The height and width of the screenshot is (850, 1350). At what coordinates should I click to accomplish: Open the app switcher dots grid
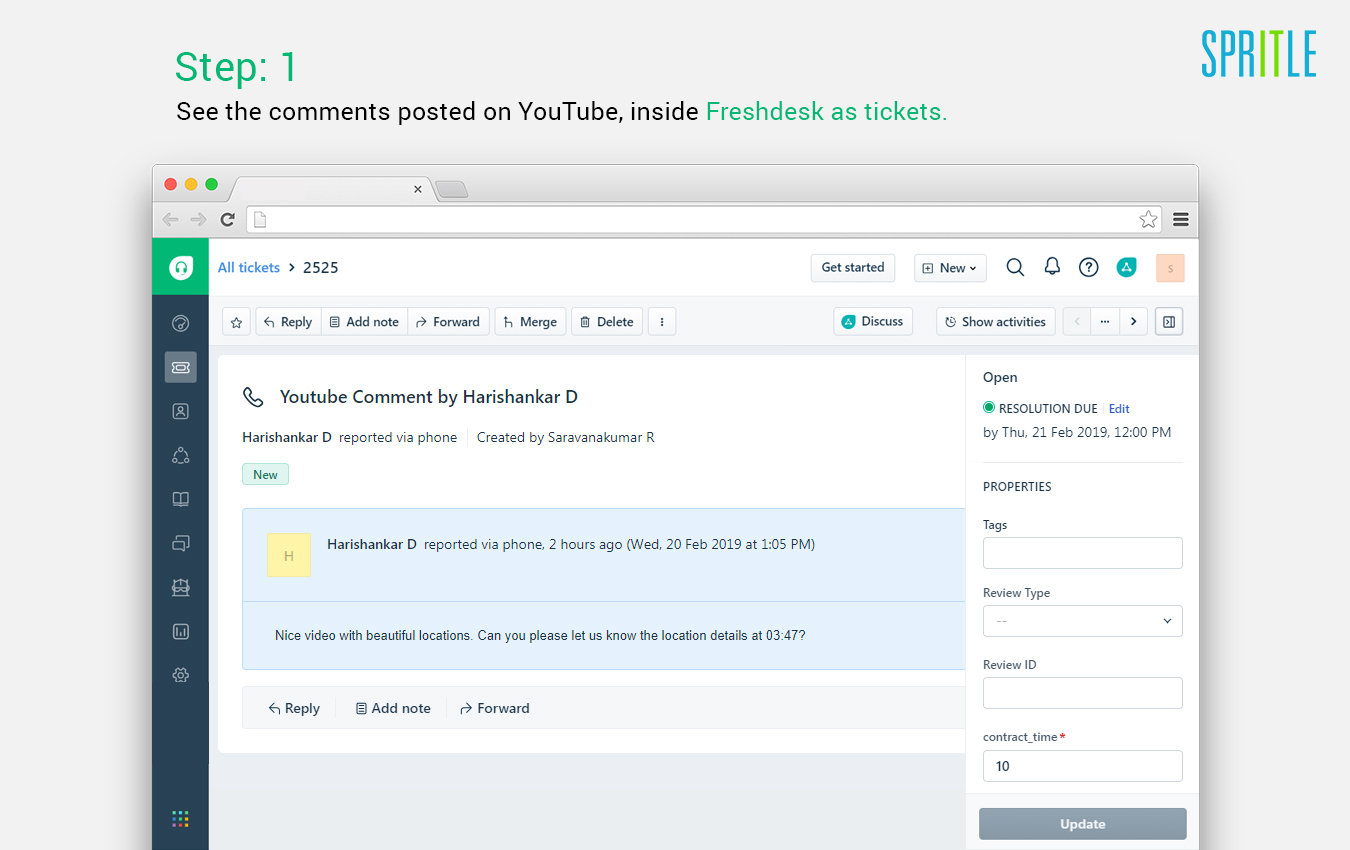point(180,818)
